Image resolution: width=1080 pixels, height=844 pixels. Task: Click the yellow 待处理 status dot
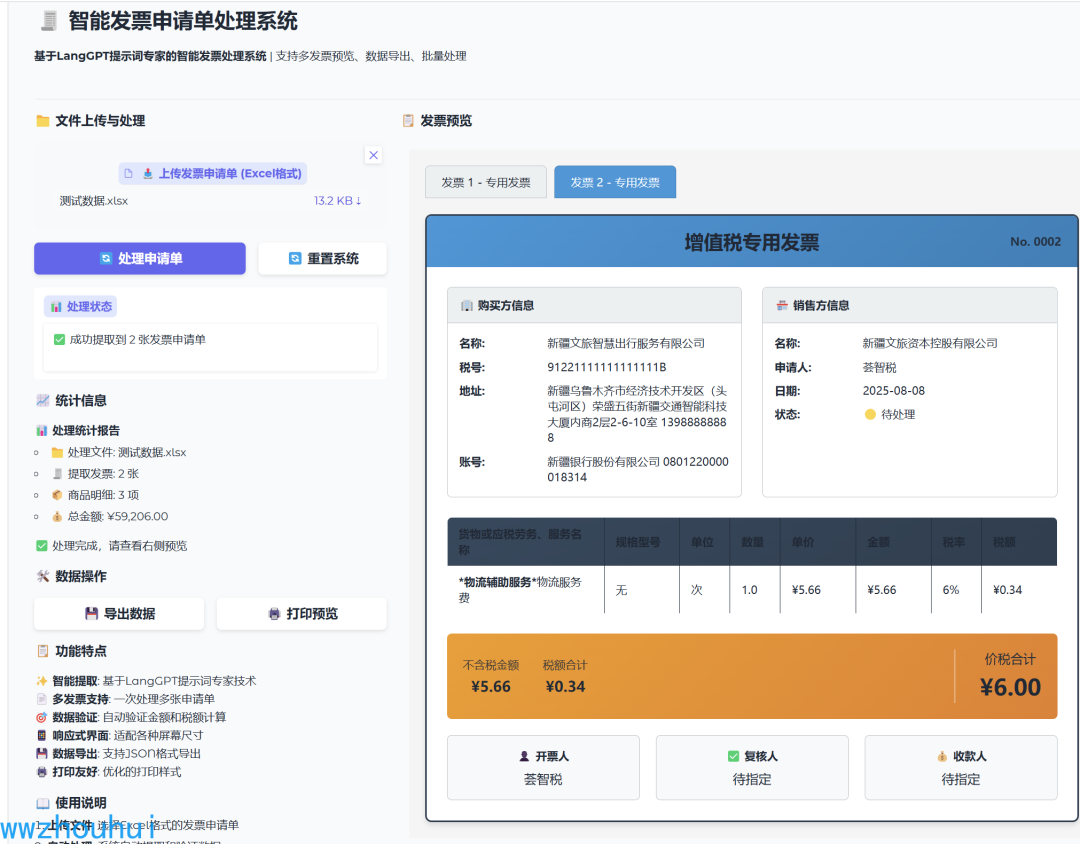tap(870, 414)
